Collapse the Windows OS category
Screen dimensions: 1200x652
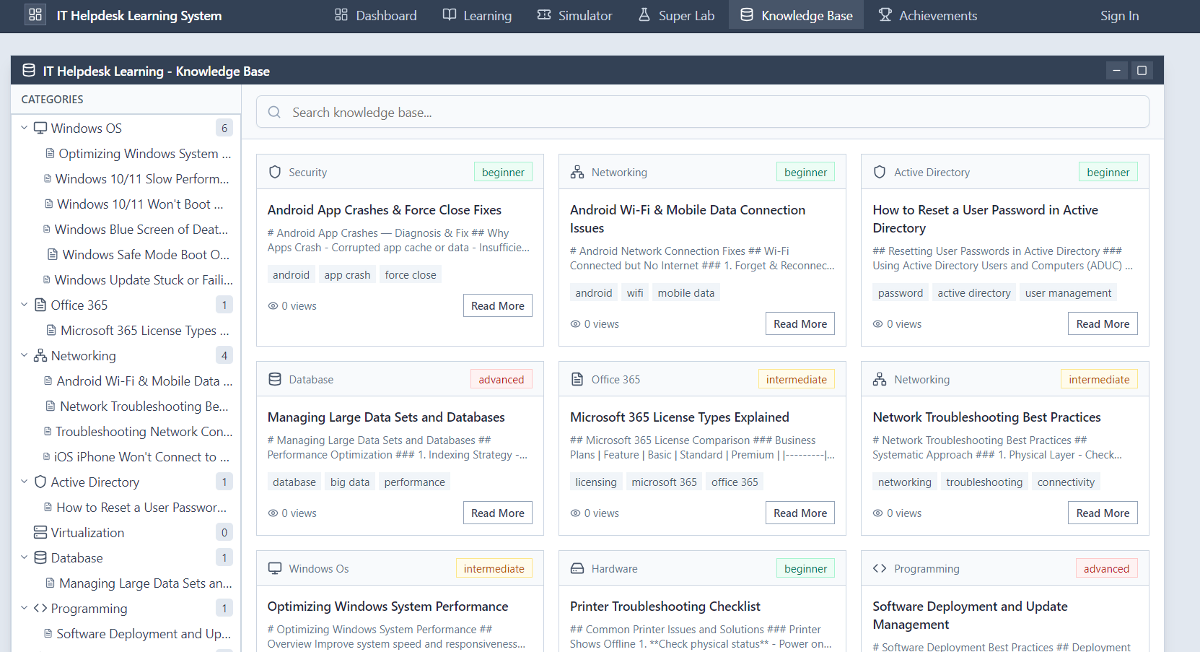click(25, 128)
